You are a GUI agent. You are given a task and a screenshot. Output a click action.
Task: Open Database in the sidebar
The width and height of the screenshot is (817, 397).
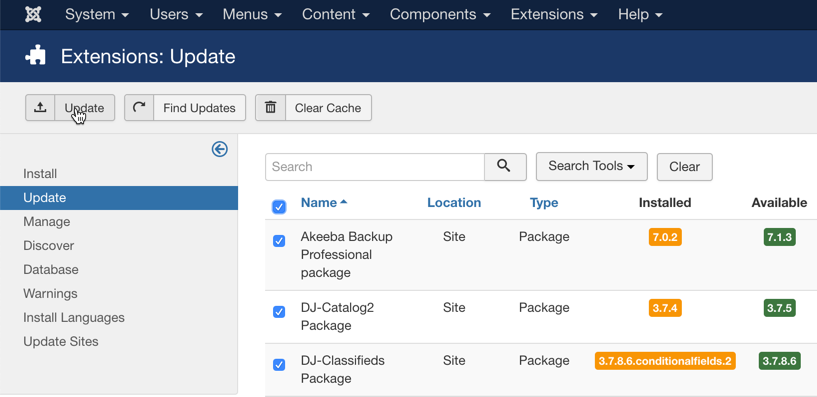coord(51,269)
